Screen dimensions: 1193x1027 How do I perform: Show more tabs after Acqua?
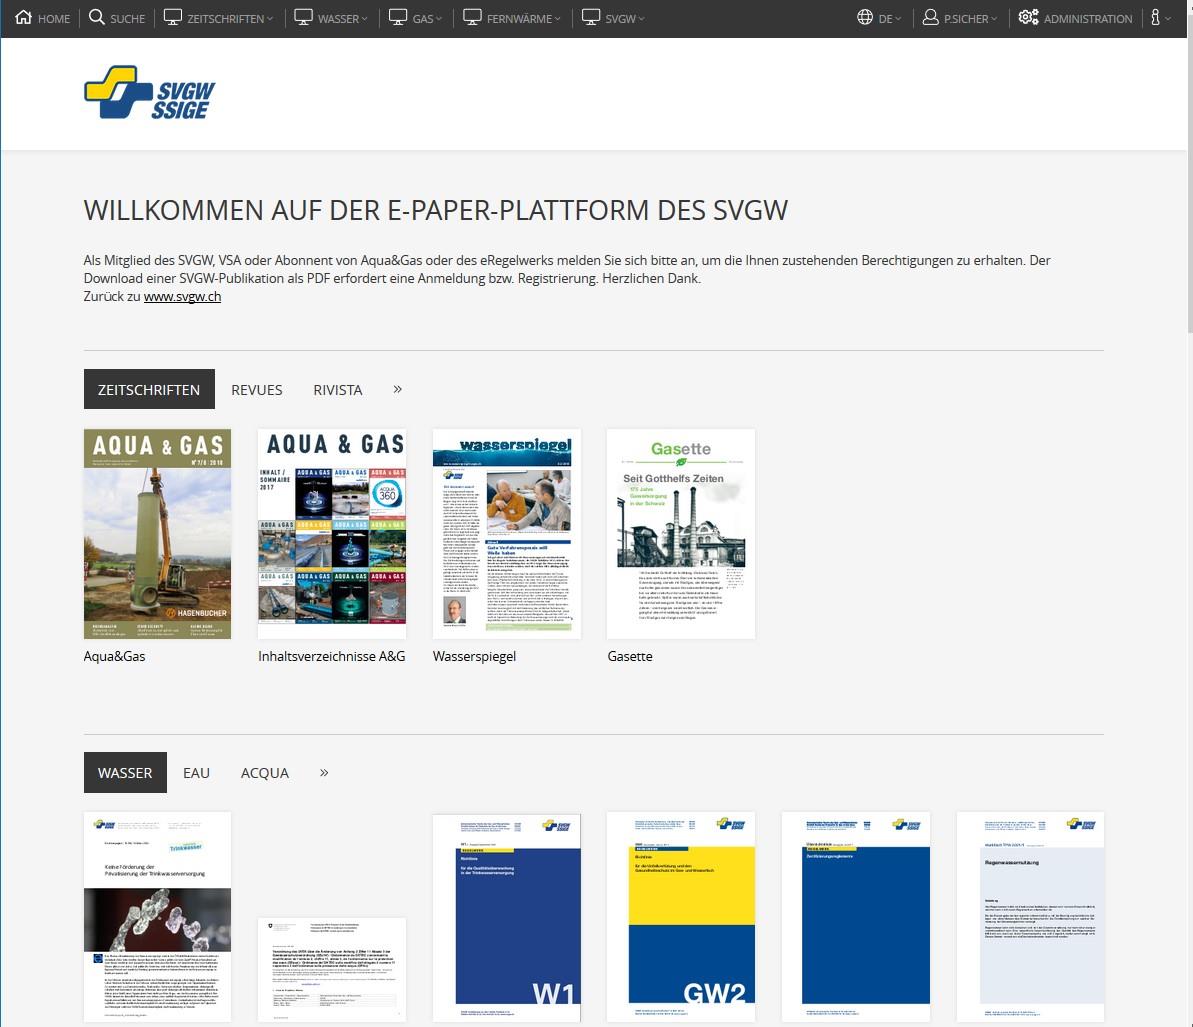[x=324, y=772]
